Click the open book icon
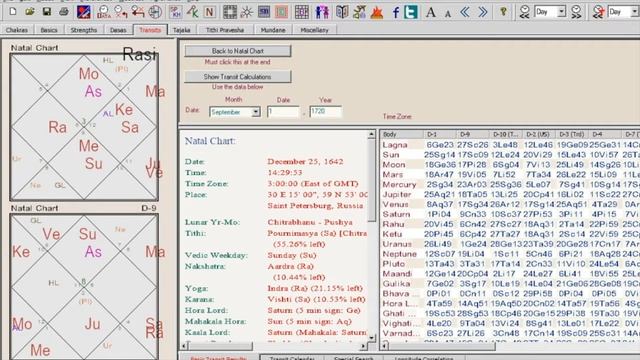Screen dimensions: 640x360 [x=342, y=12]
